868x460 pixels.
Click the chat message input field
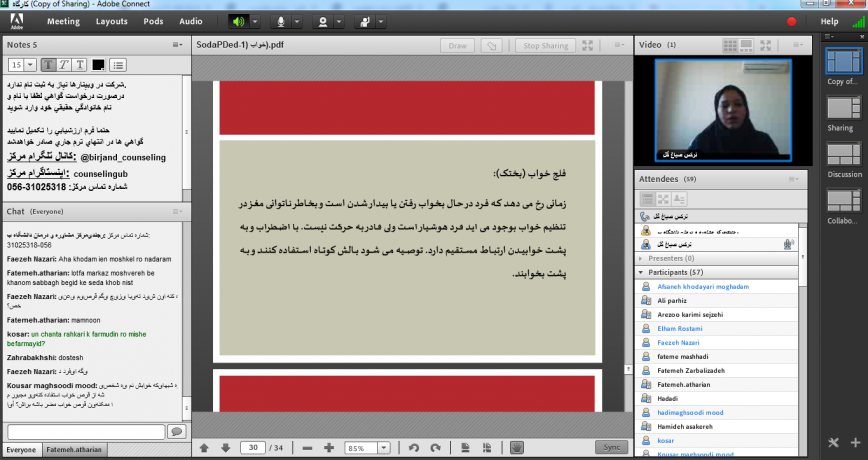85,431
